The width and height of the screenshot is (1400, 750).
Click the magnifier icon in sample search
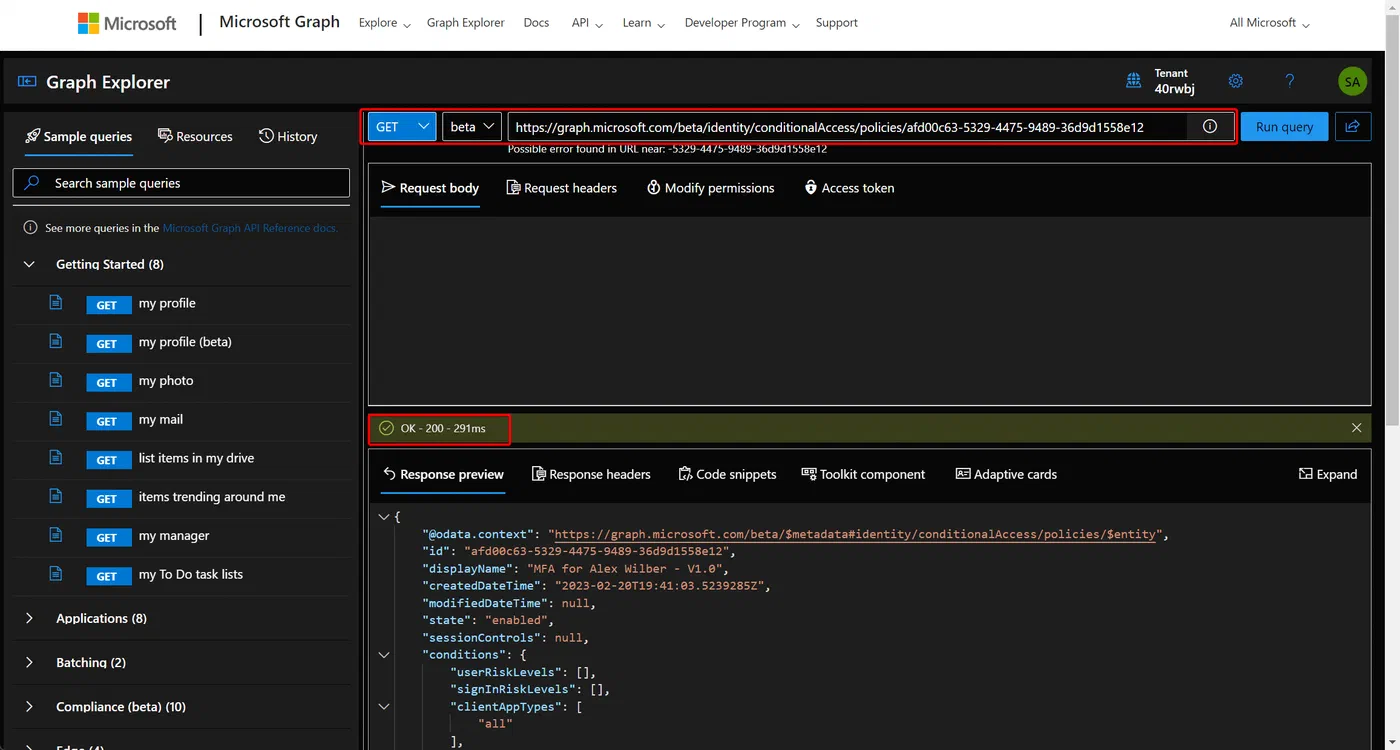[x=32, y=183]
